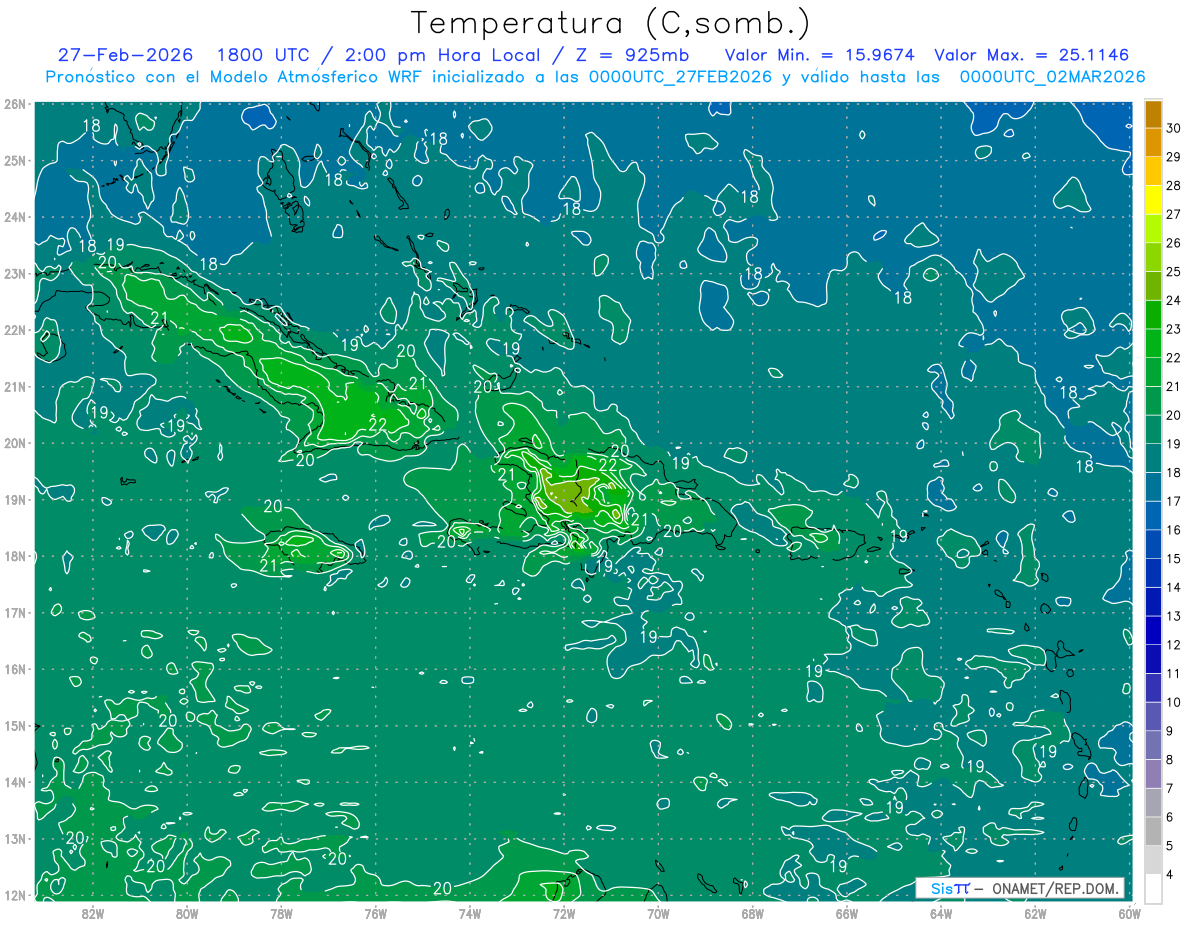Click the "SisTT - ONAMET/REP.DOM." logo box
The image size is (1200, 927).
pyautogui.click(x=1019, y=888)
